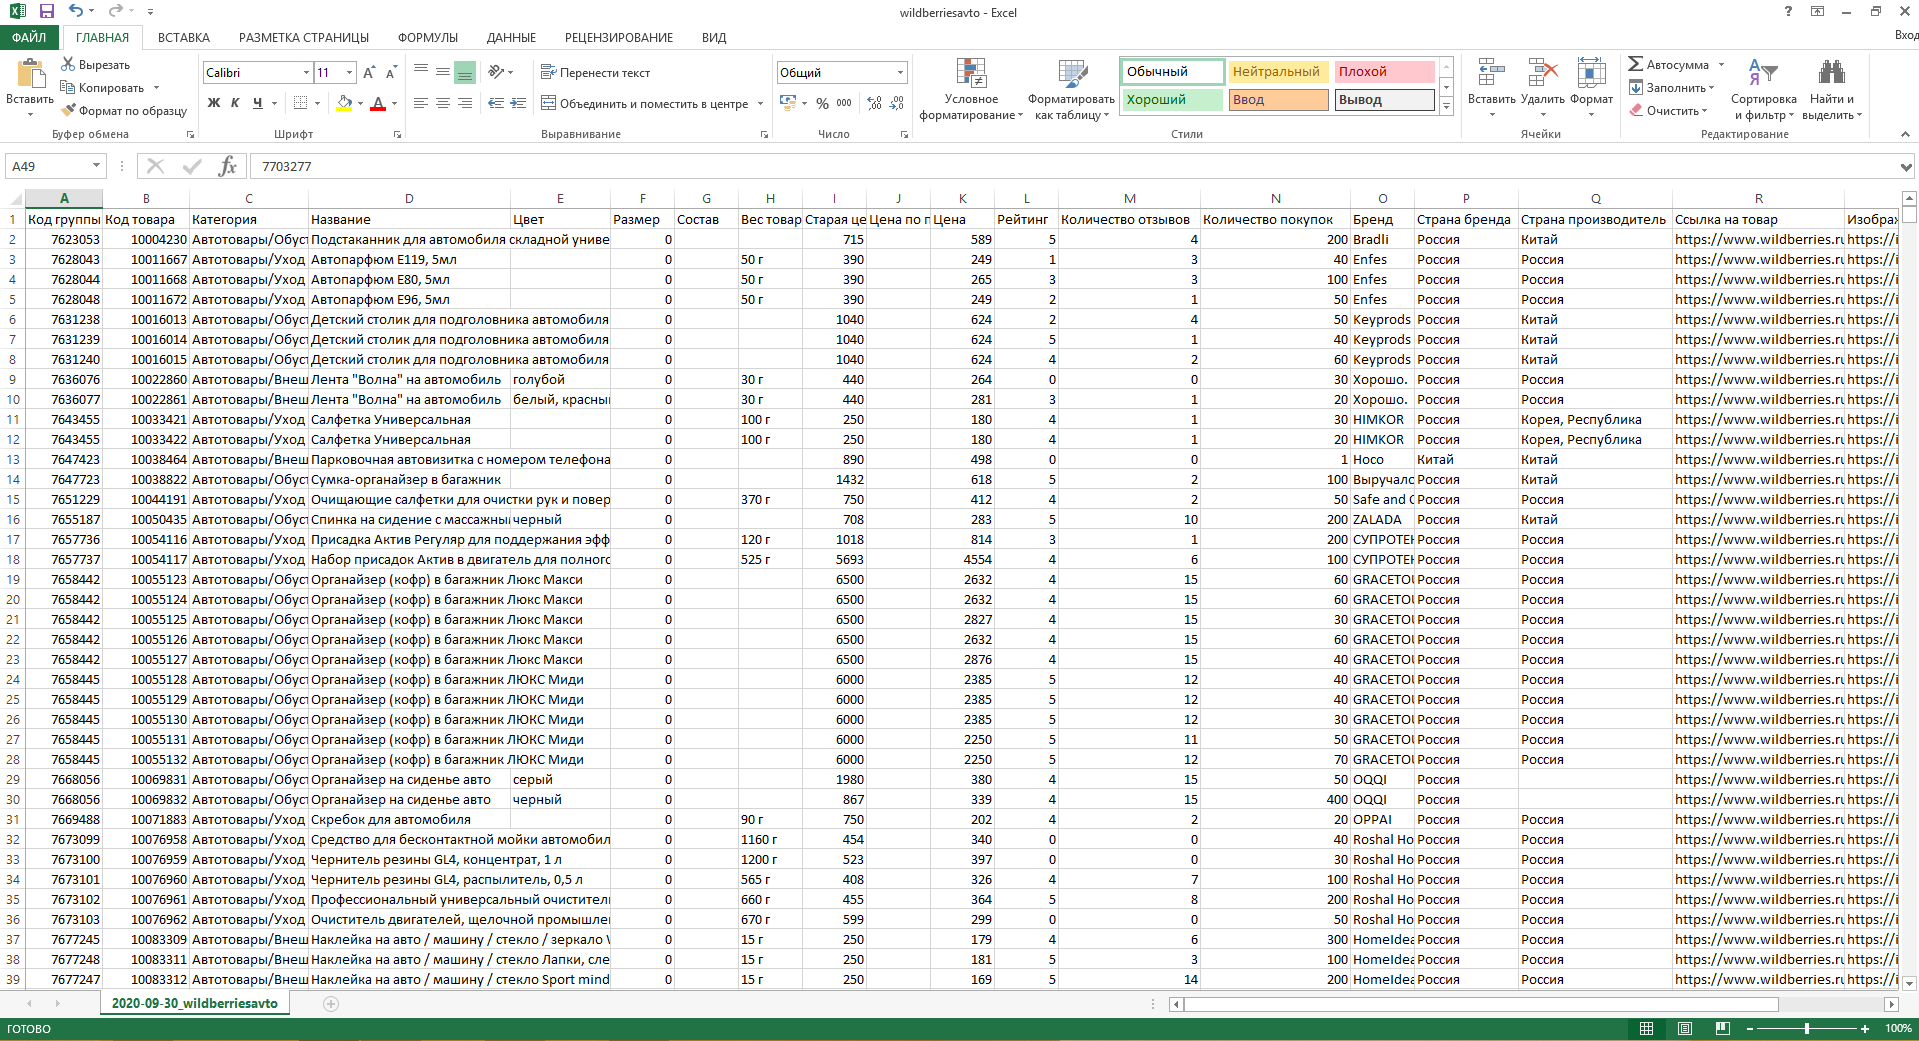
Task: Click the borders icon in Font group
Action: [x=300, y=103]
